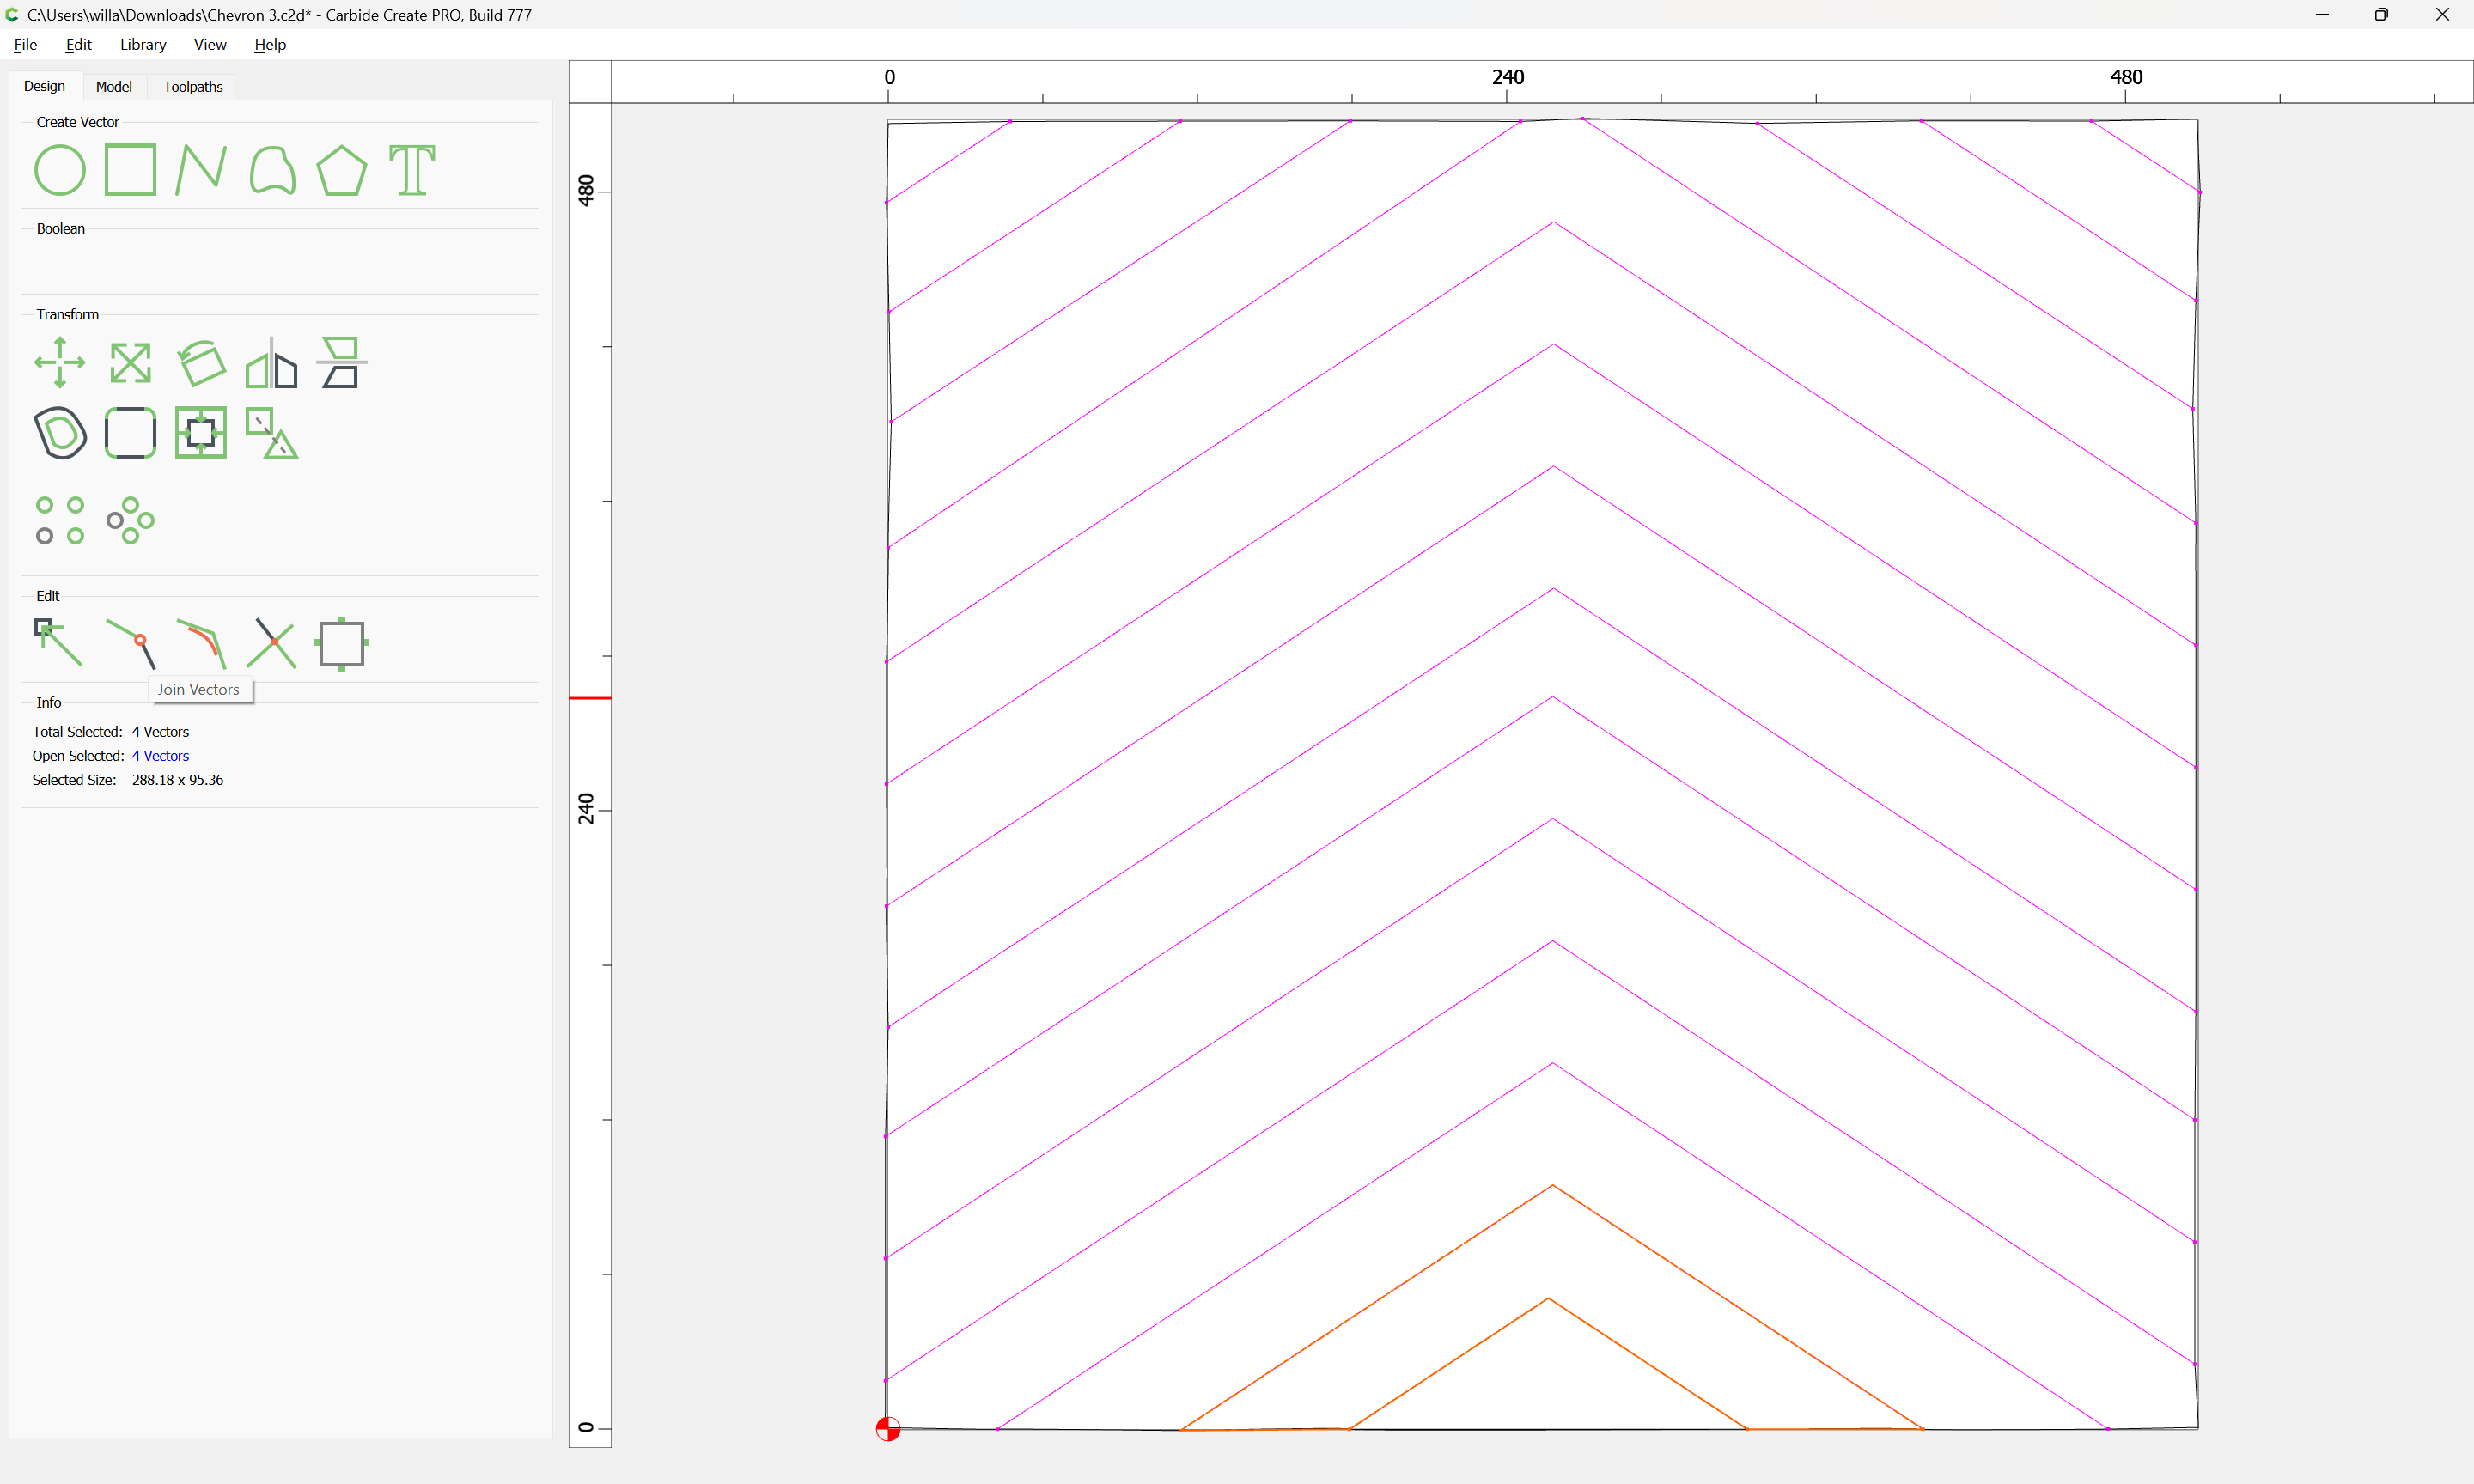Open the Align Vectors tool
This screenshot has height=1484, width=2474.
point(342,362)
